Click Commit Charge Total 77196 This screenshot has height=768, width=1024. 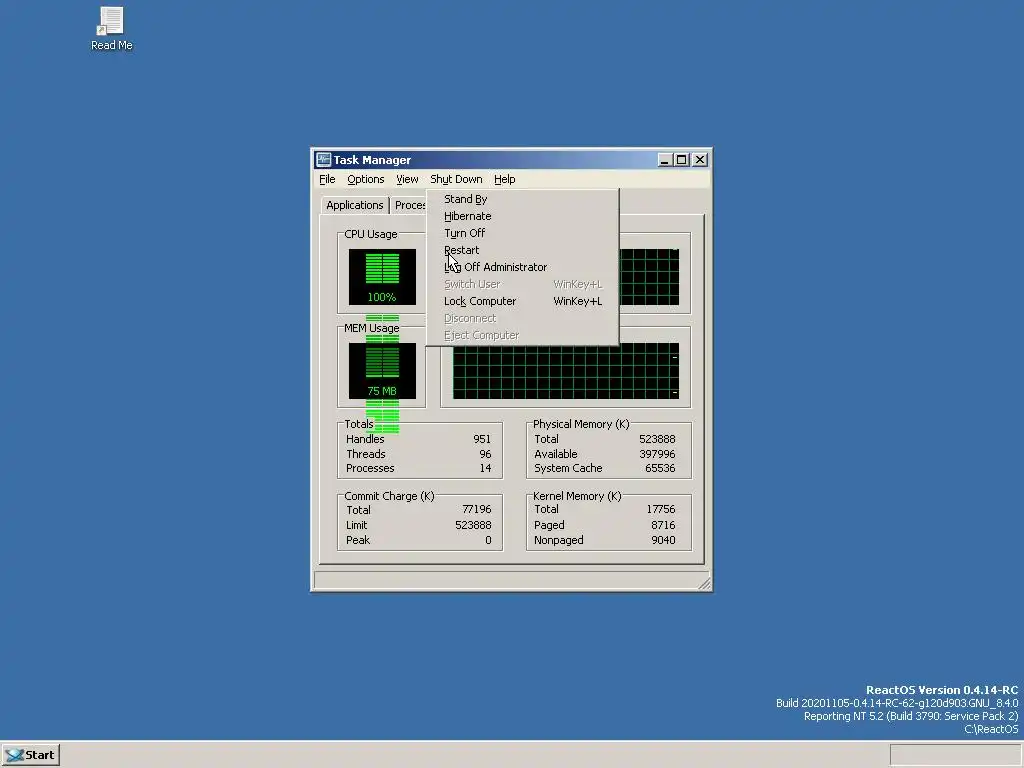(x=477, y=509)
